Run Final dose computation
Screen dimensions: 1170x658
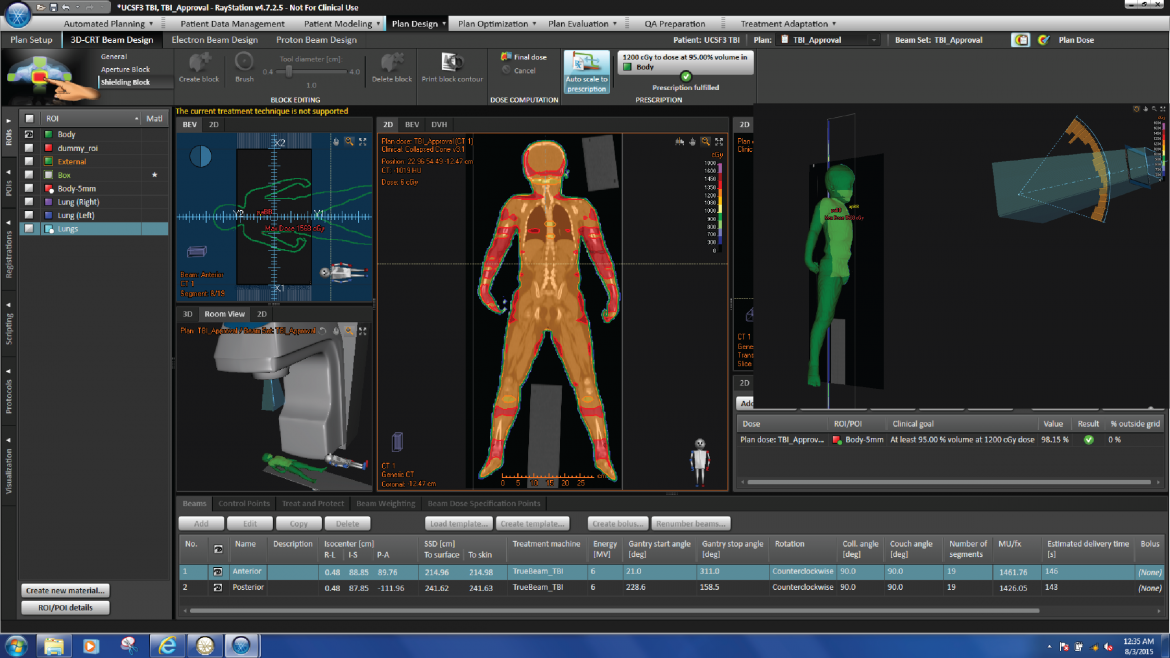[x=524, y=57]
